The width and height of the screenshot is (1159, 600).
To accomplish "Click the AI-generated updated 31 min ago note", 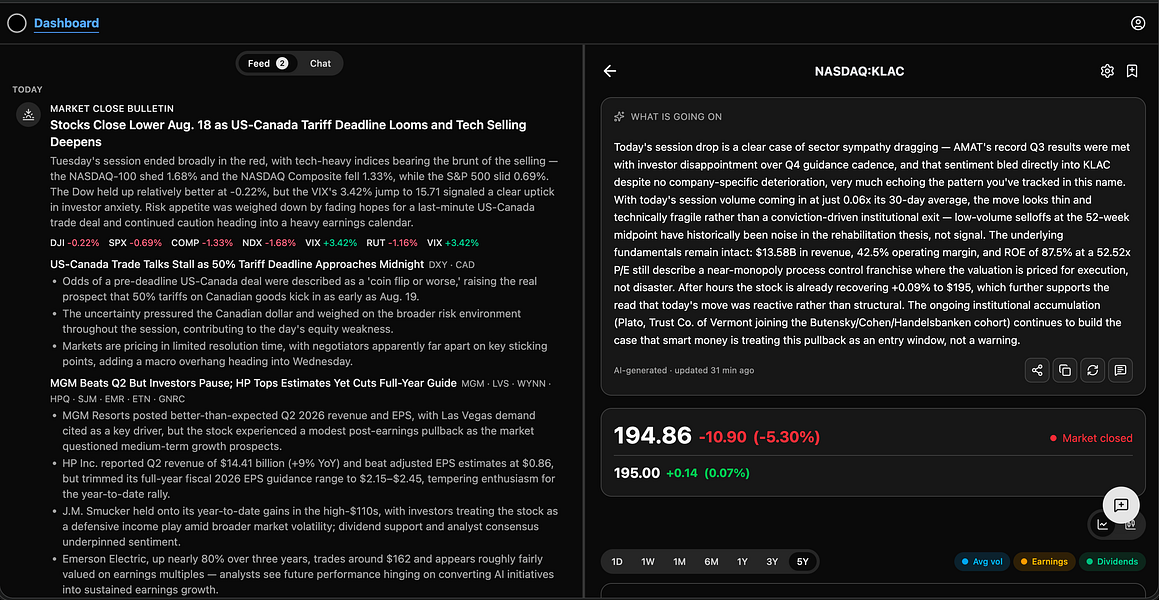I will pyautogui.click(x=684, y=370).
